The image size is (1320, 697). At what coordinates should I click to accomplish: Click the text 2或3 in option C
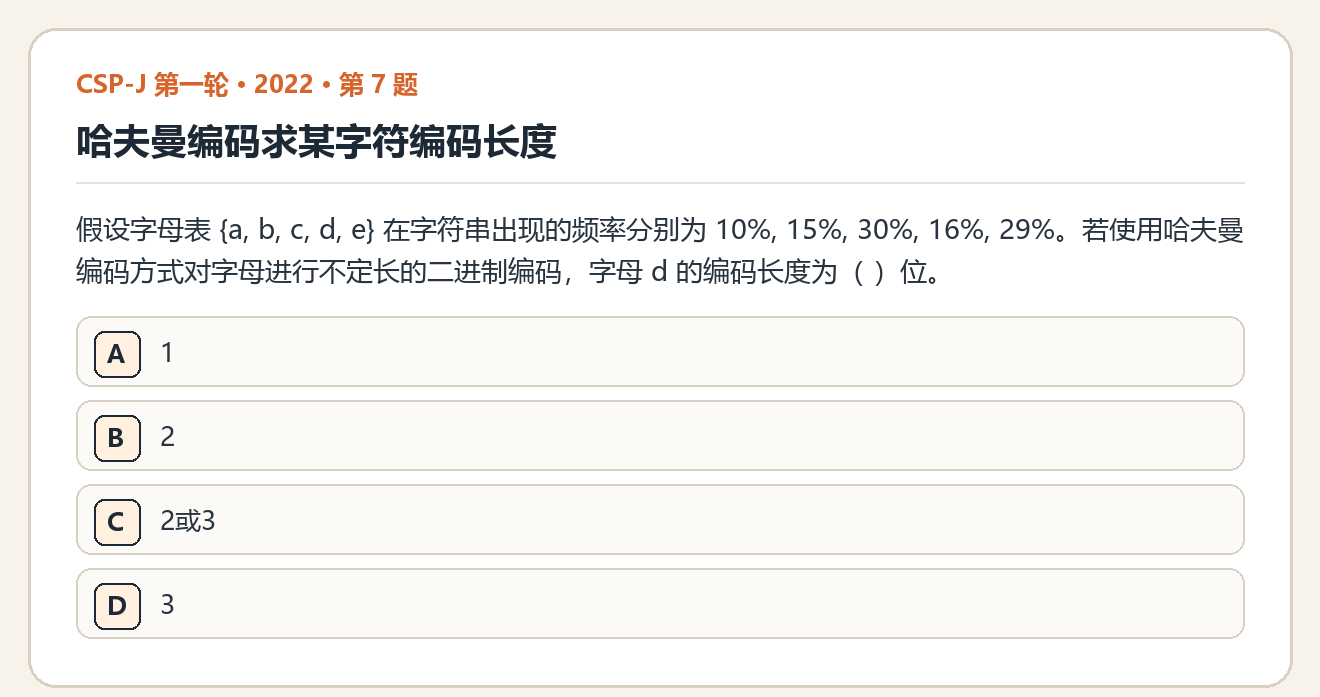(188, 521)
